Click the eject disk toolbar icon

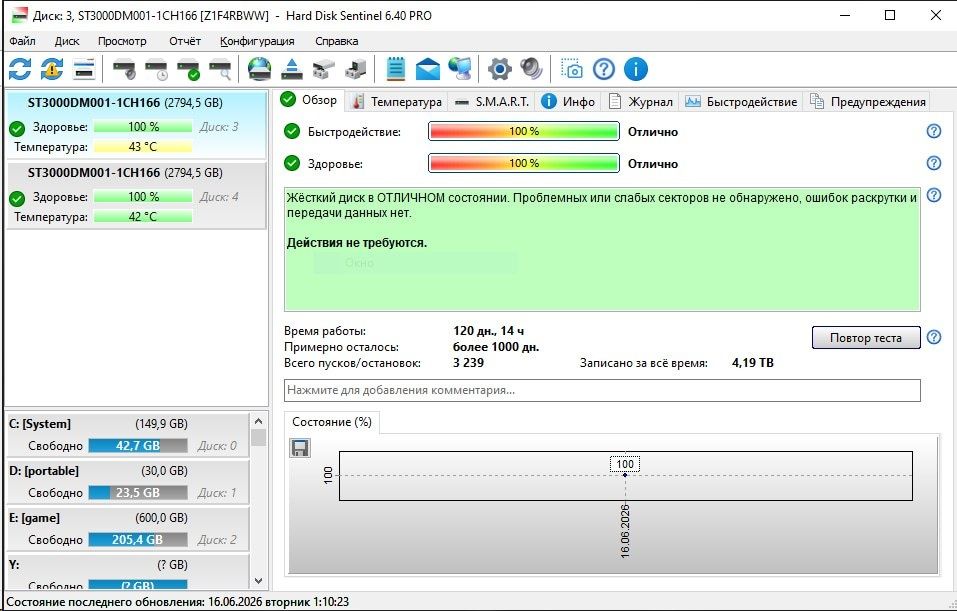pos(292,69)
